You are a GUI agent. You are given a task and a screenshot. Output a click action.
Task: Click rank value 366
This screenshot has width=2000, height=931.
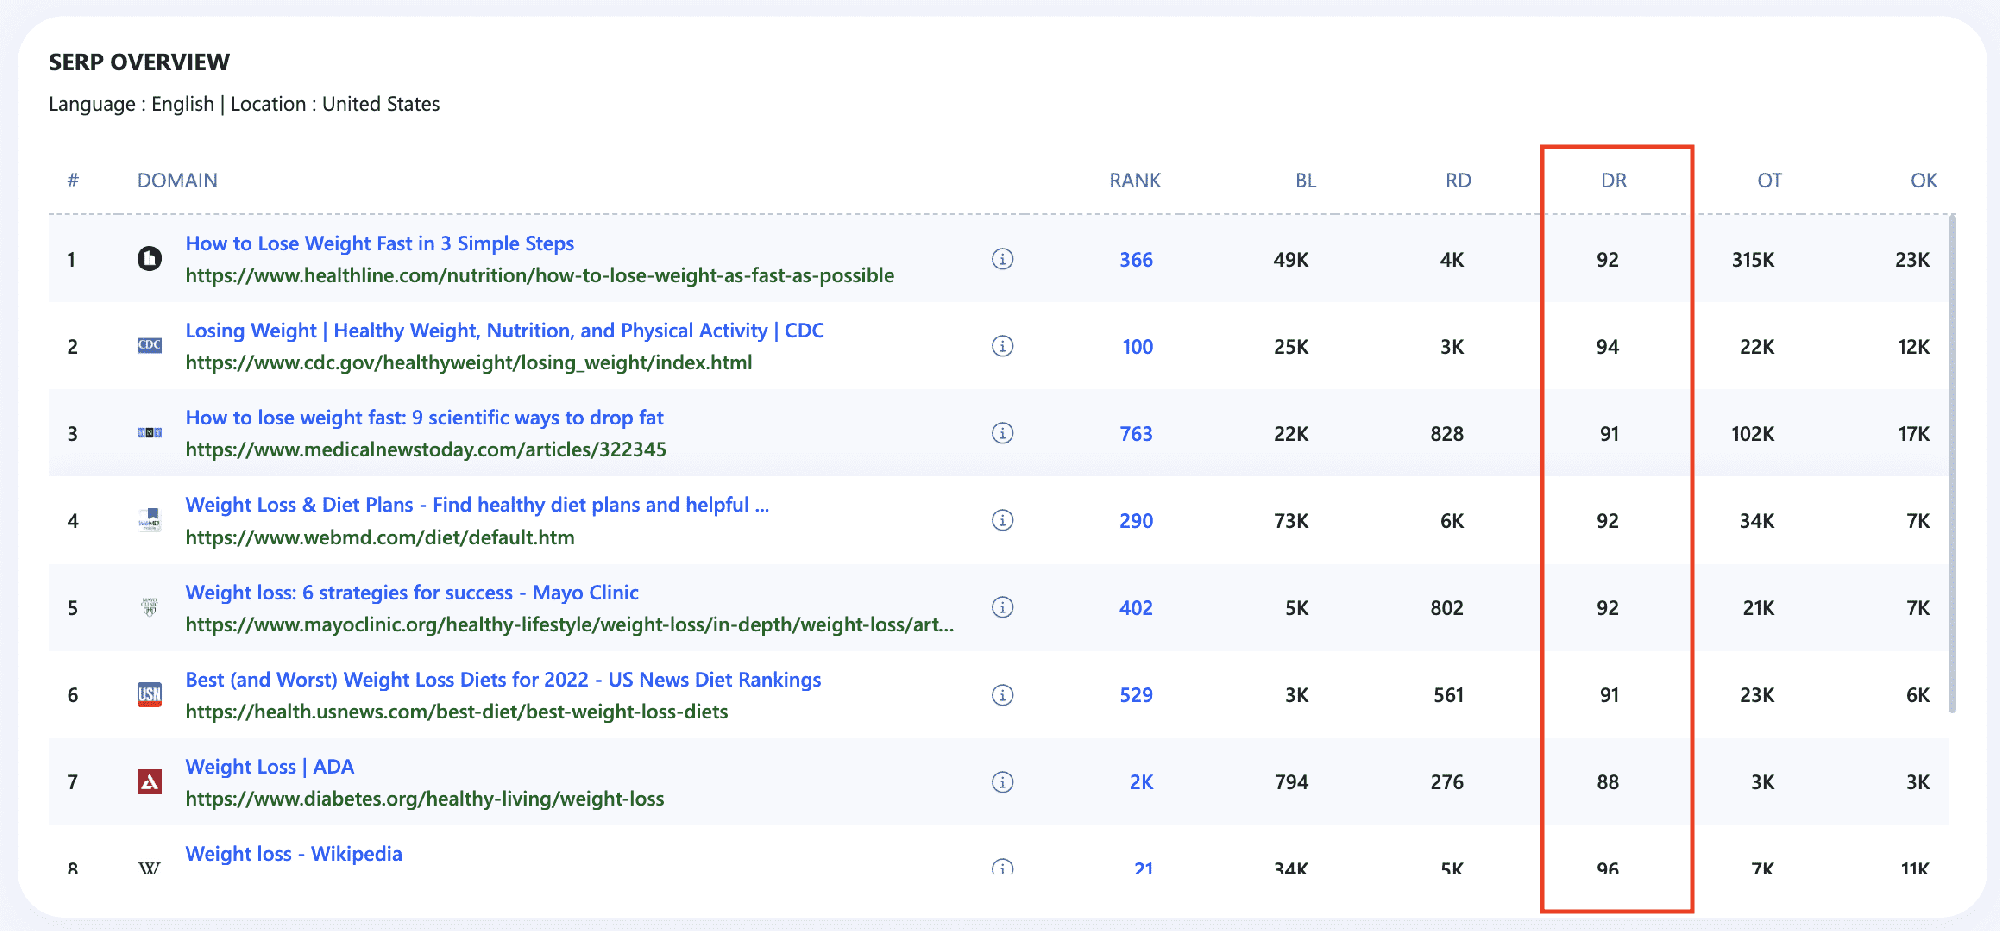coord(1136,260)
